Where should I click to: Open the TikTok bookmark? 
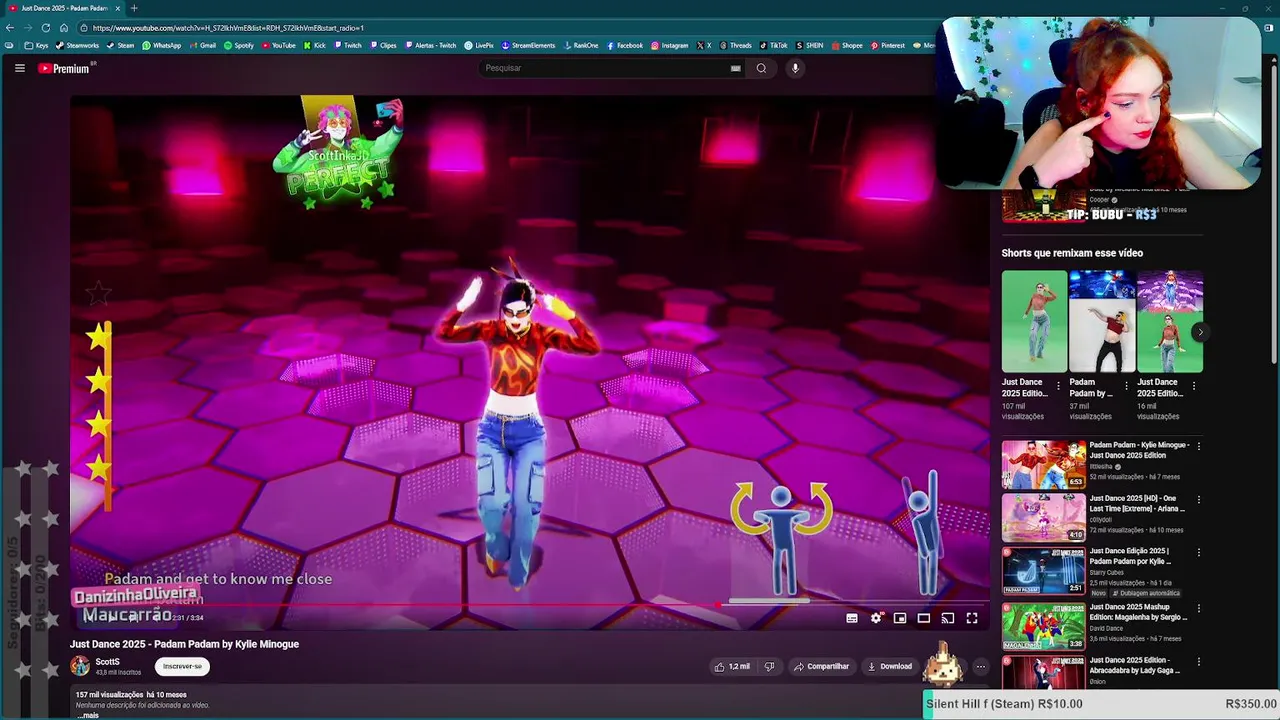coord(773,45)
